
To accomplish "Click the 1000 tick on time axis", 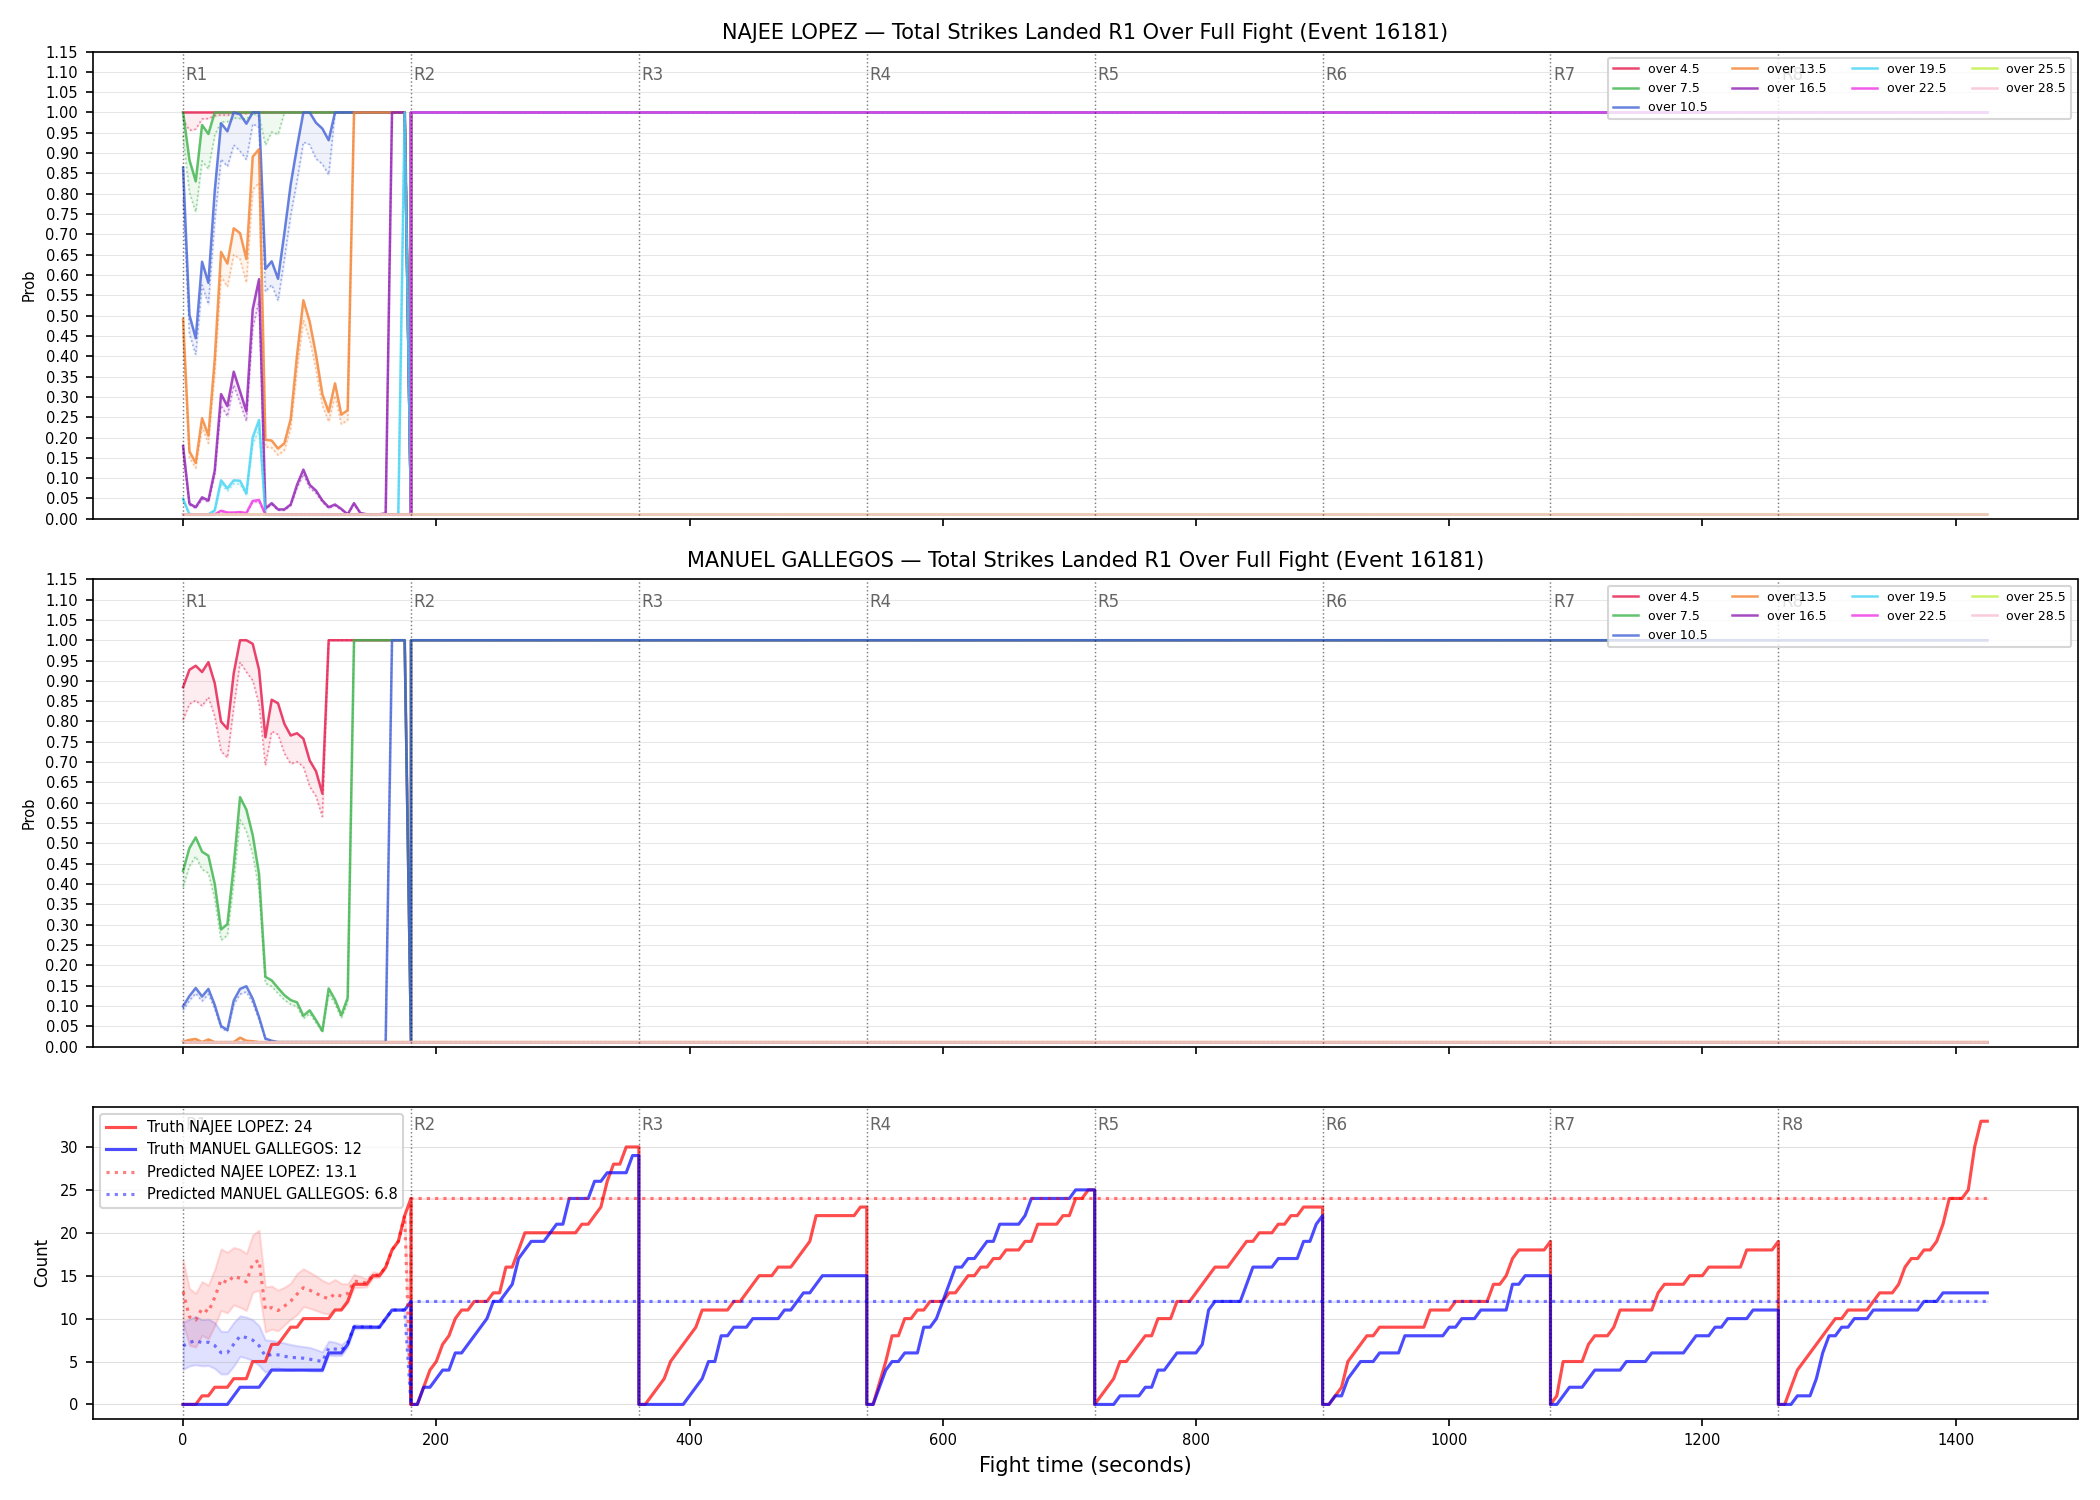I will tap(1449, 1440).
